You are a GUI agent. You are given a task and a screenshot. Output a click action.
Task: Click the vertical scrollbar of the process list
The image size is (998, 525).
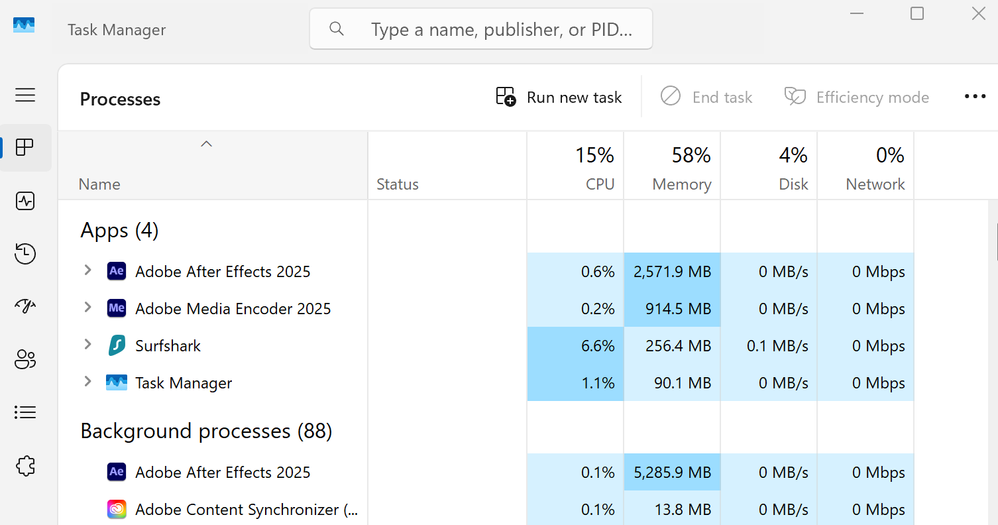(996, 242)
